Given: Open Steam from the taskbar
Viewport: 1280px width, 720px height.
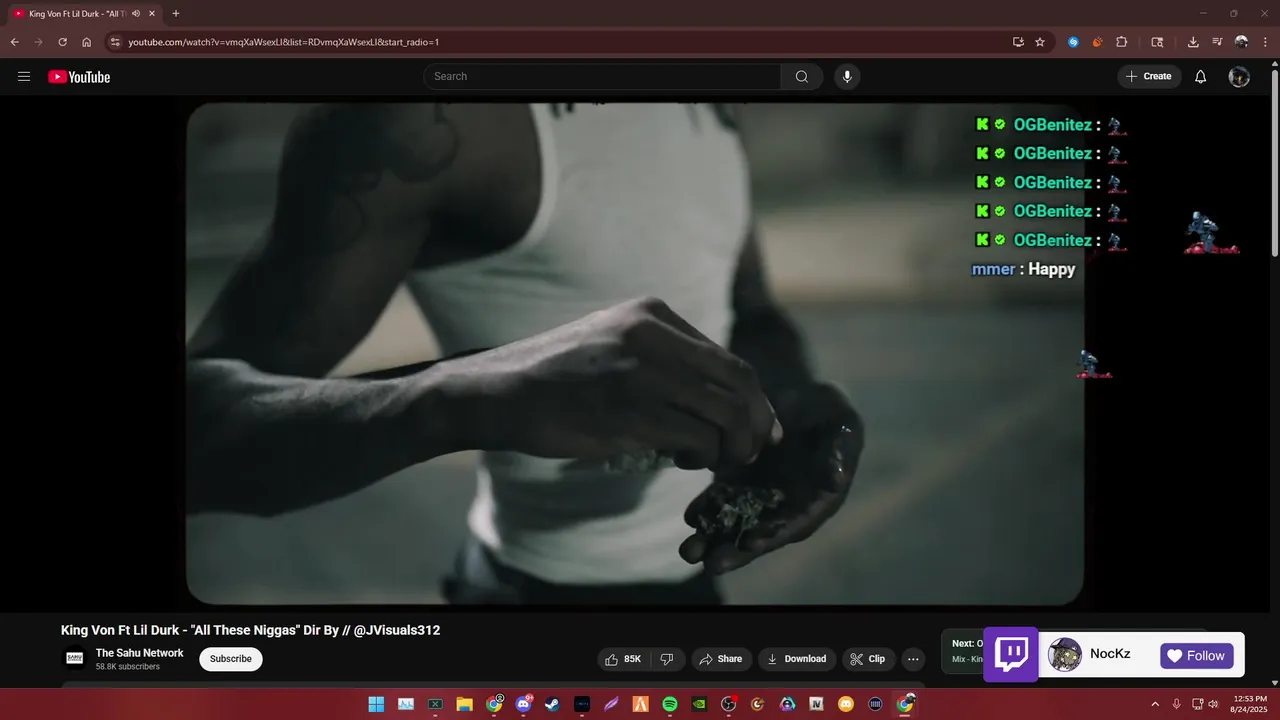Looking at the screenshot, I should 552,704.
